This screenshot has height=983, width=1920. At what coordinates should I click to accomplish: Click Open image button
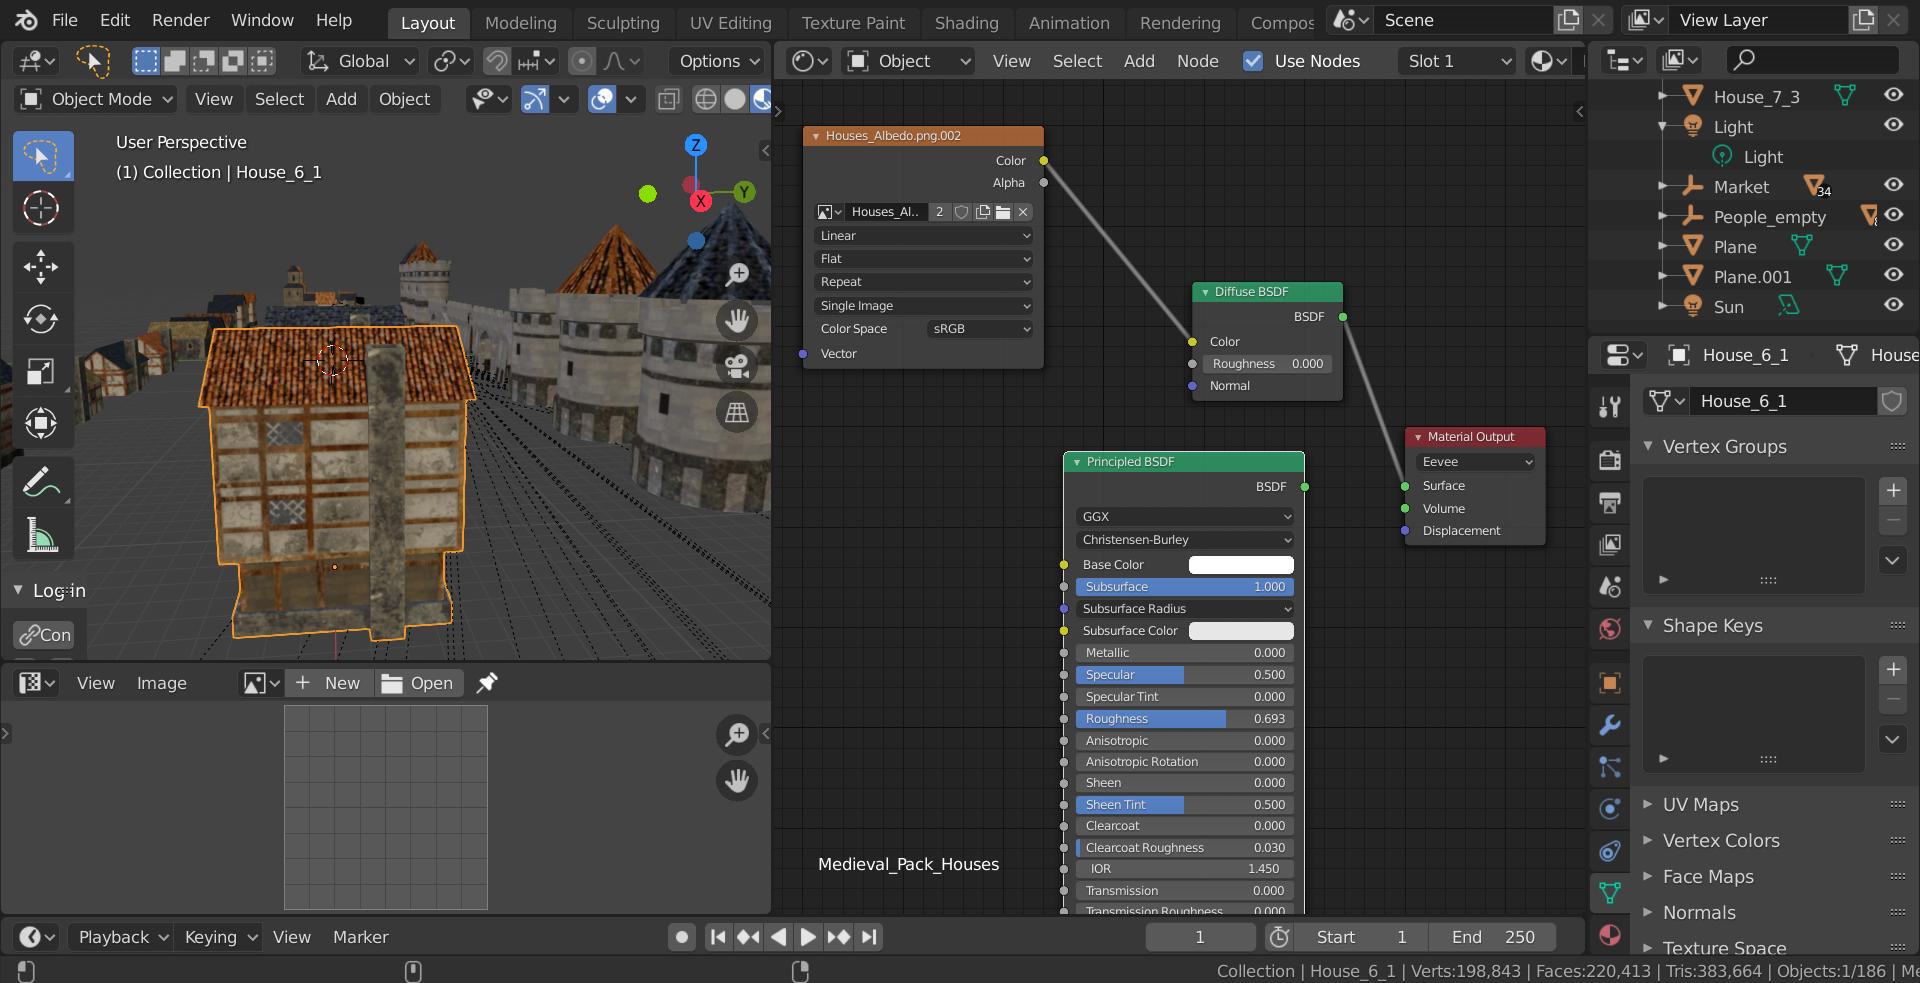(418, 683)
